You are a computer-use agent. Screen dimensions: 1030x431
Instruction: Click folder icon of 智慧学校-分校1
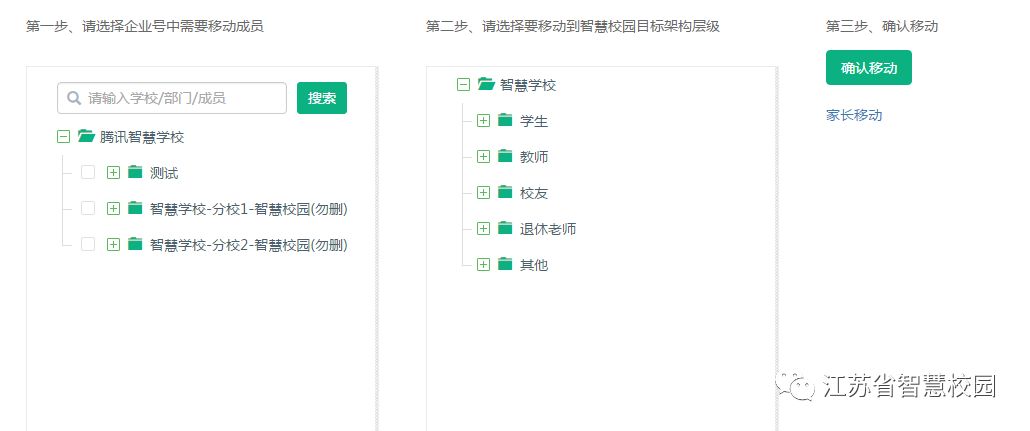pos(135,208)
